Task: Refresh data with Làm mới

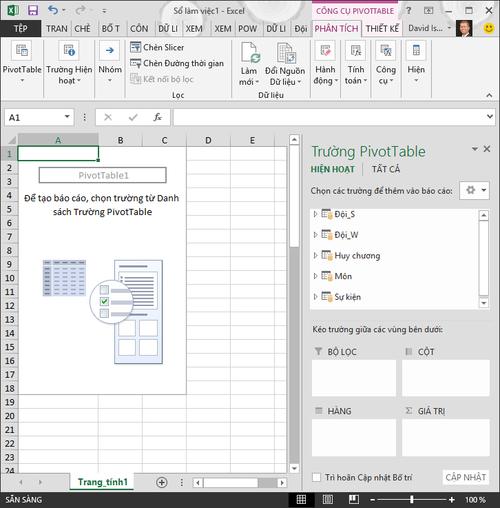Action: click(x=249, y=63)
